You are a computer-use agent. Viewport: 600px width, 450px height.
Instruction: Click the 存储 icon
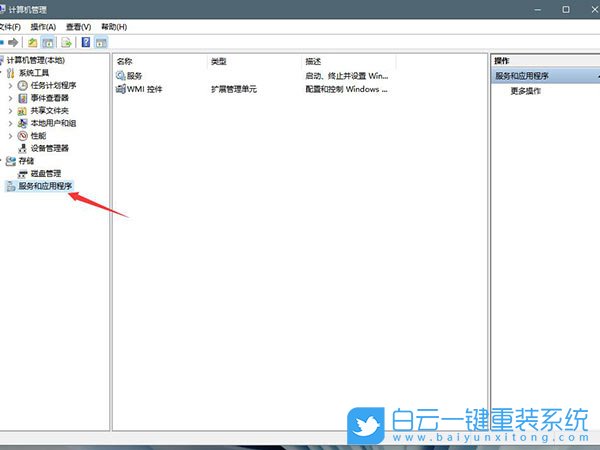(x=11, y=161)
